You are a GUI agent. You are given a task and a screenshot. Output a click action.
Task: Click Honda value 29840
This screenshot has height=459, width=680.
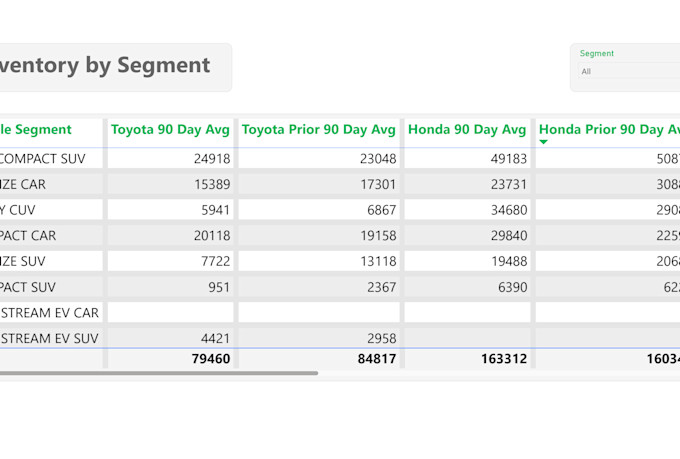click(x=509, y=236)
